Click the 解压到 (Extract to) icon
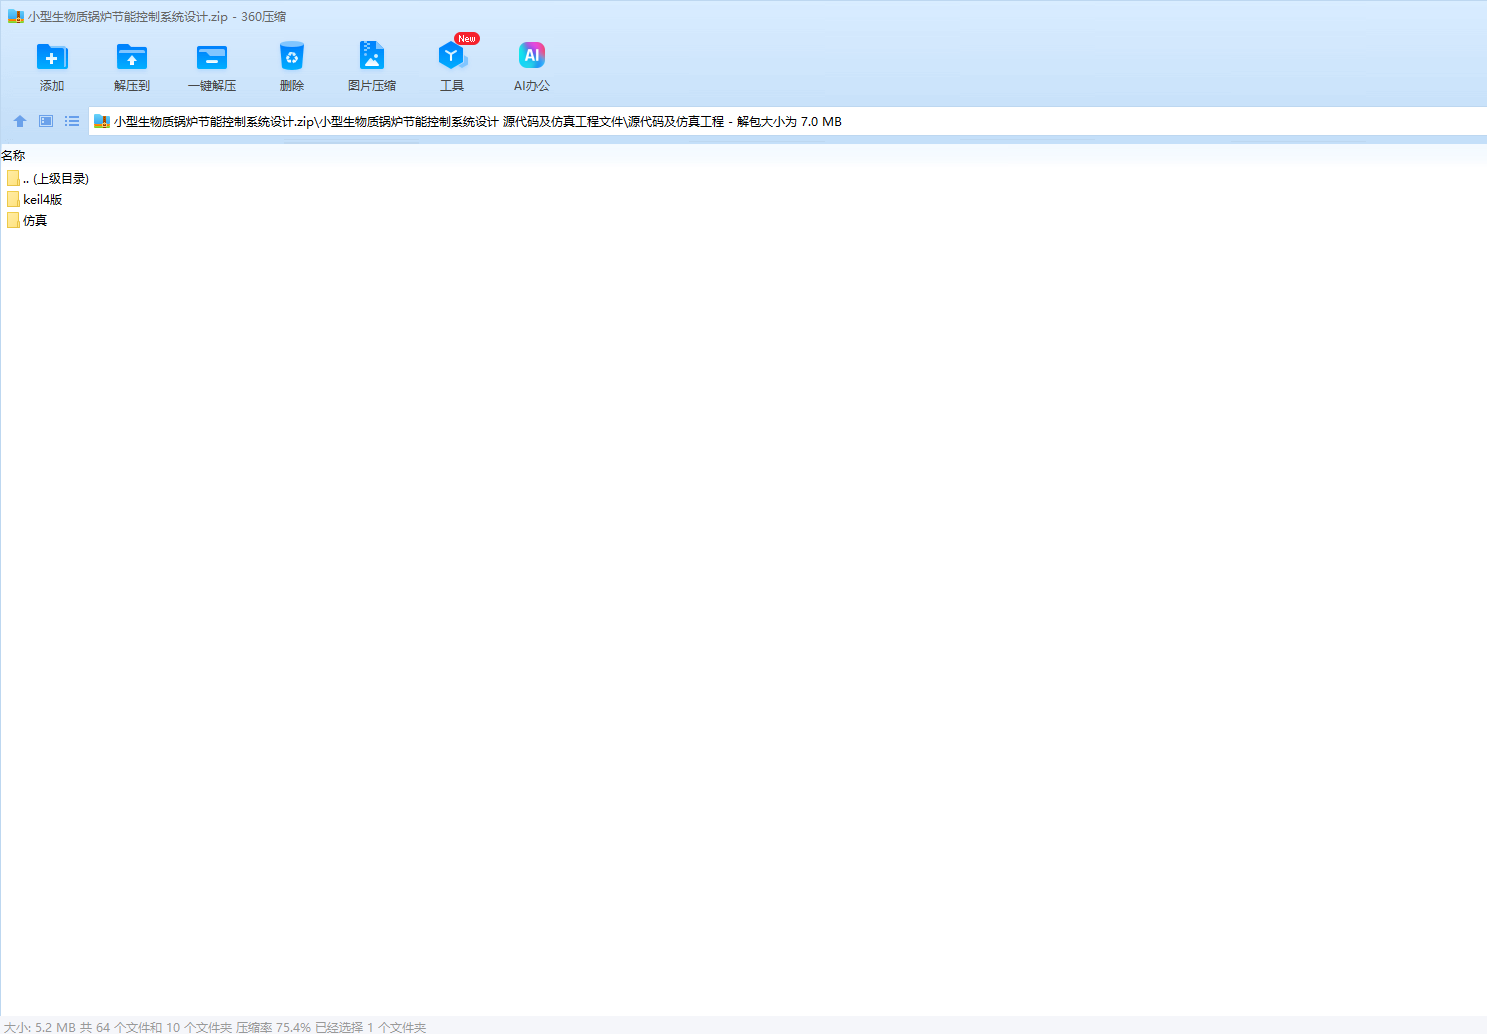 pyautogui.click(x=132, y=57)
